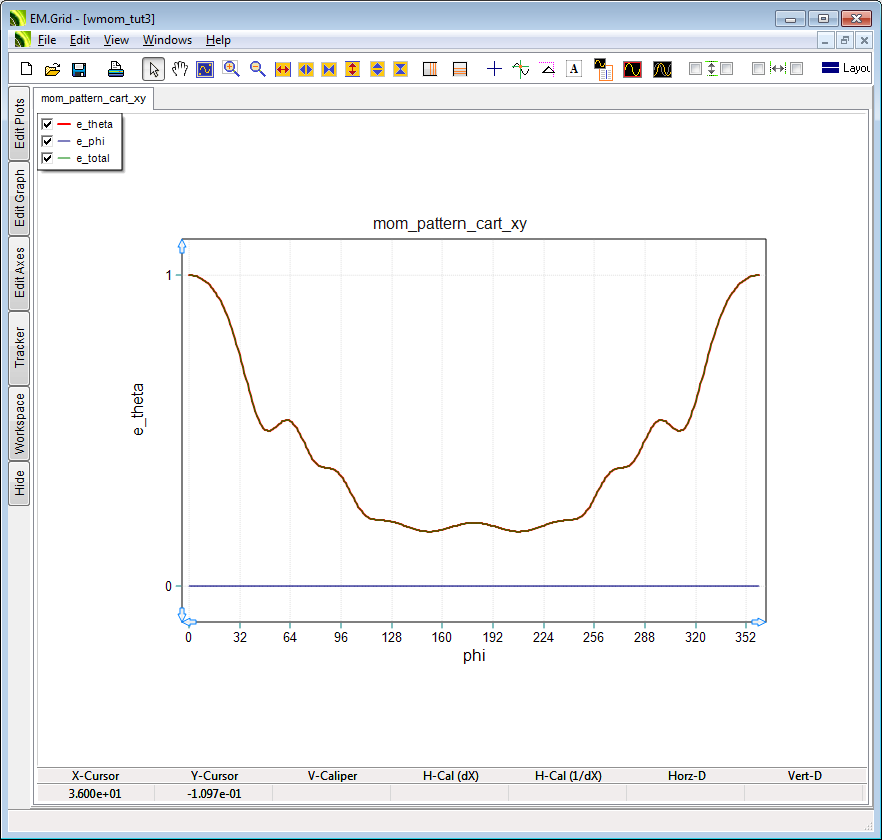Open the Windows menu
The image size is (882, 840).
pos(167,40)
